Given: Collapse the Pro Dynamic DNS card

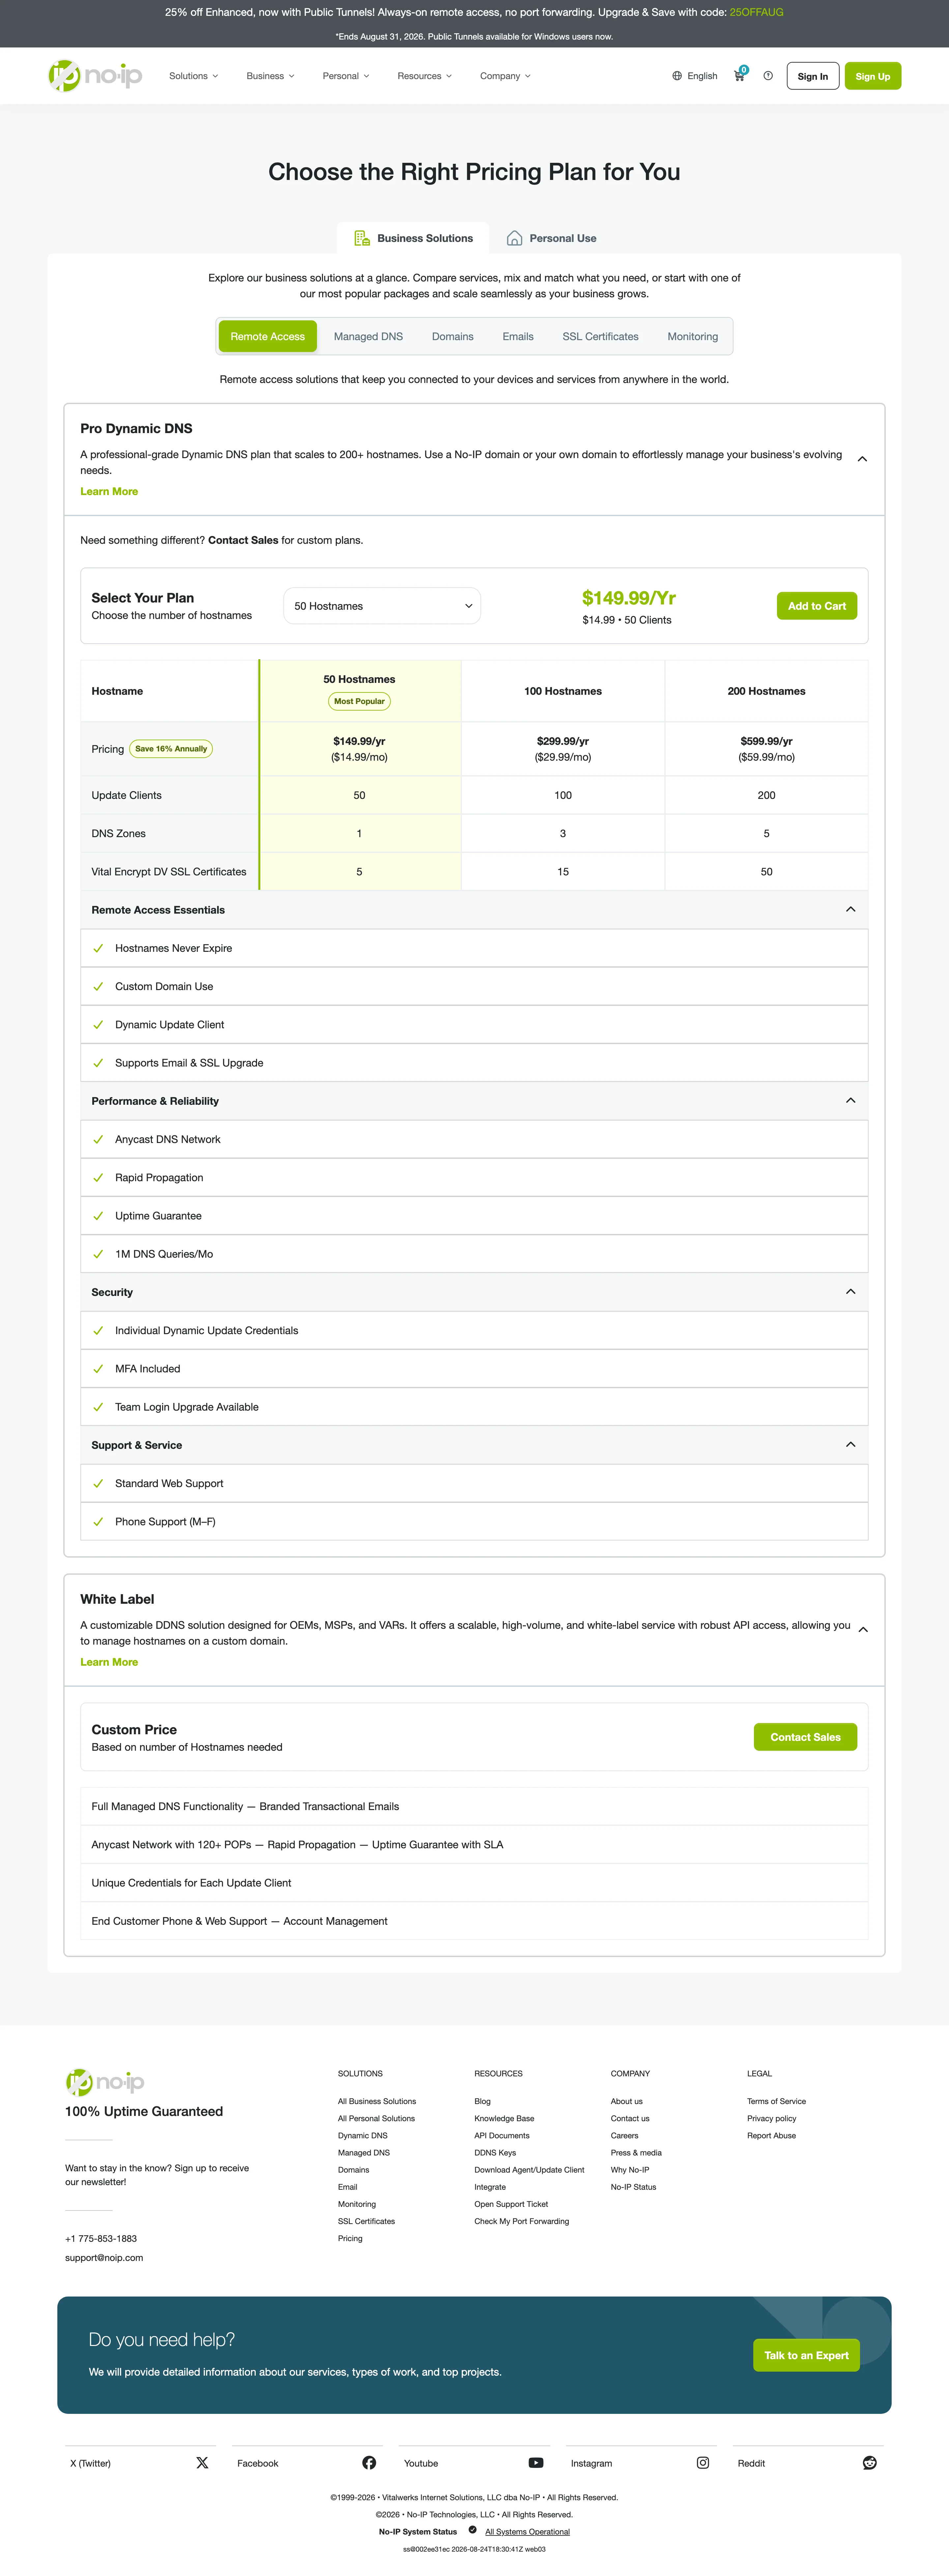Looking at the screenshot, I should click(x=862, y=459).
